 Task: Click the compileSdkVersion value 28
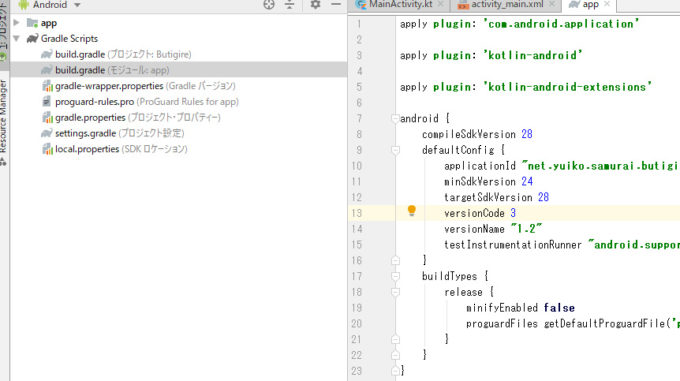pos(527,134)
